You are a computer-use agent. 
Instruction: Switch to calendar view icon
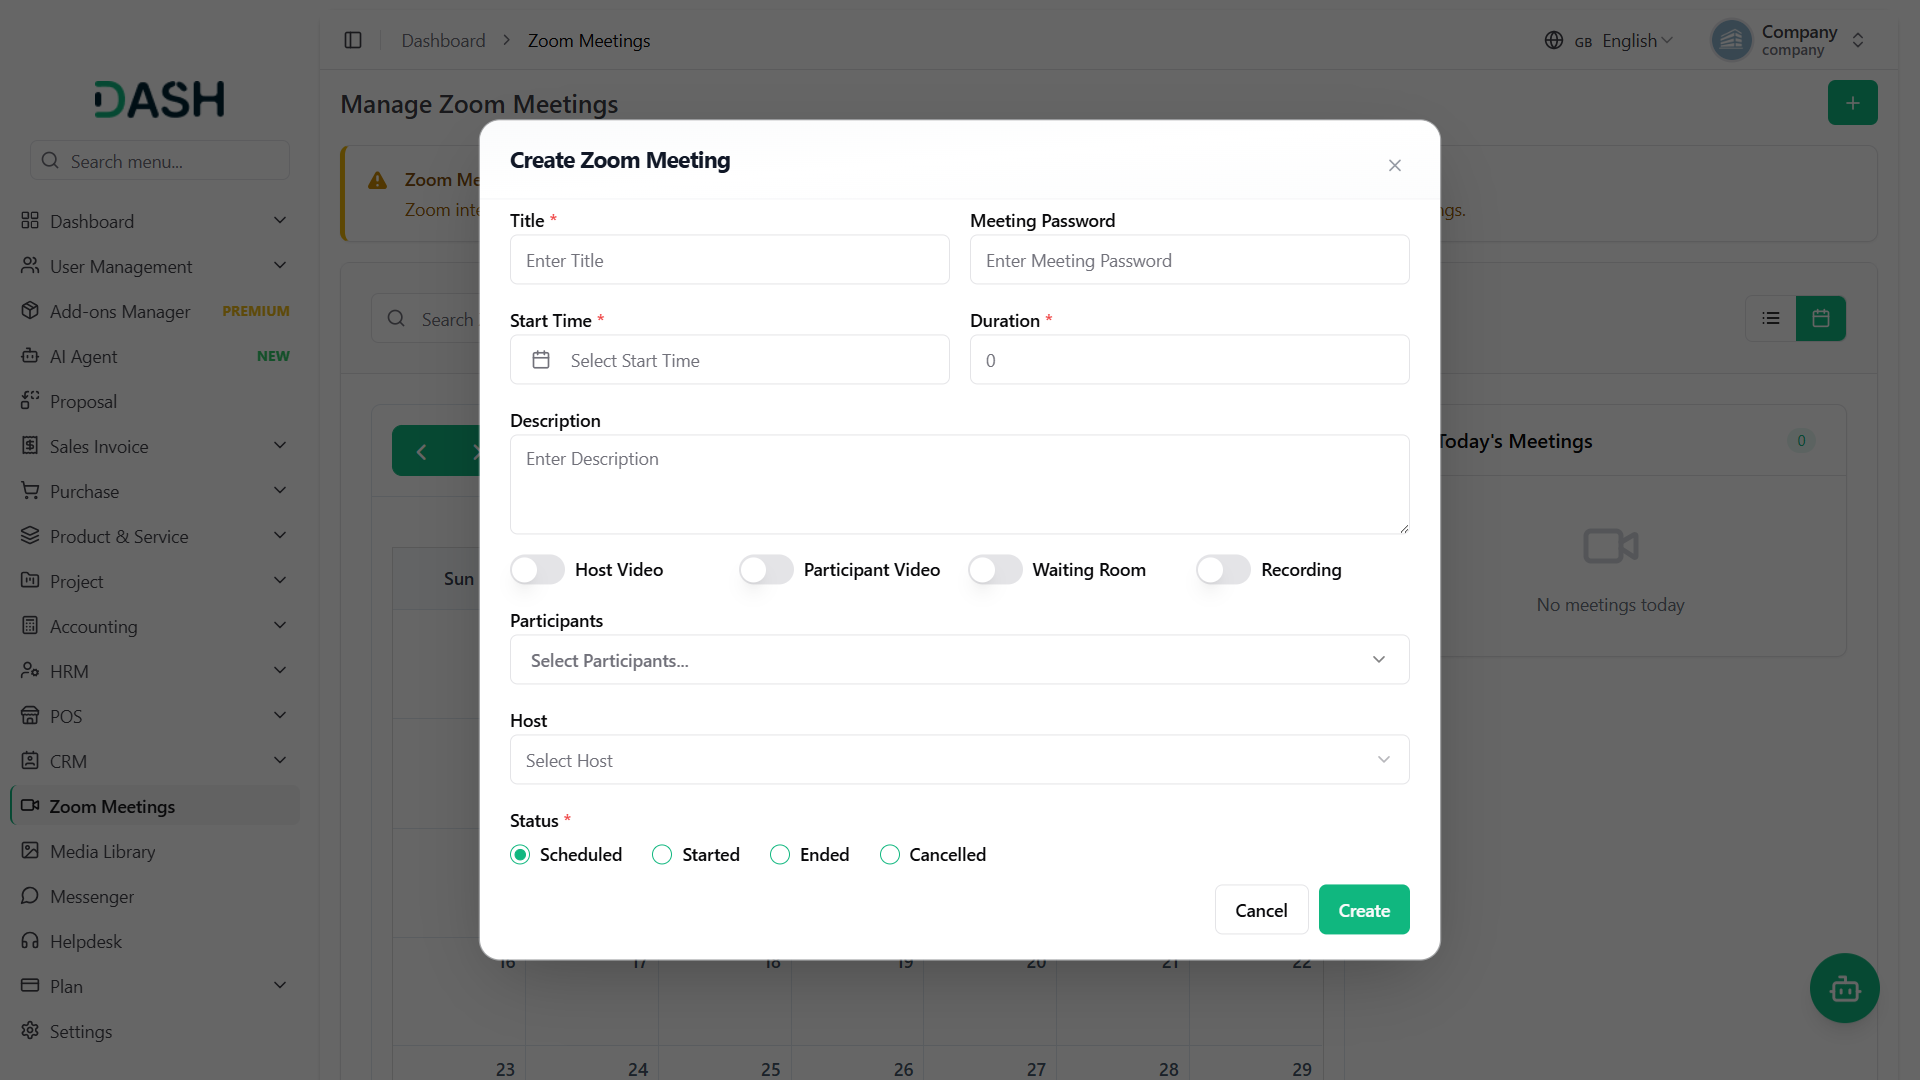pos(1821,318)
